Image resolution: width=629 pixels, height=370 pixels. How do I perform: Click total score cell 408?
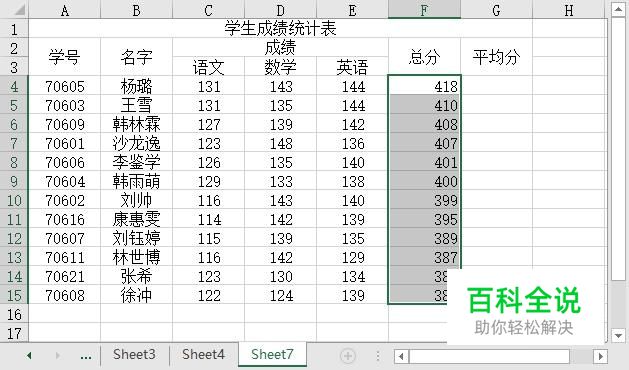424,124
